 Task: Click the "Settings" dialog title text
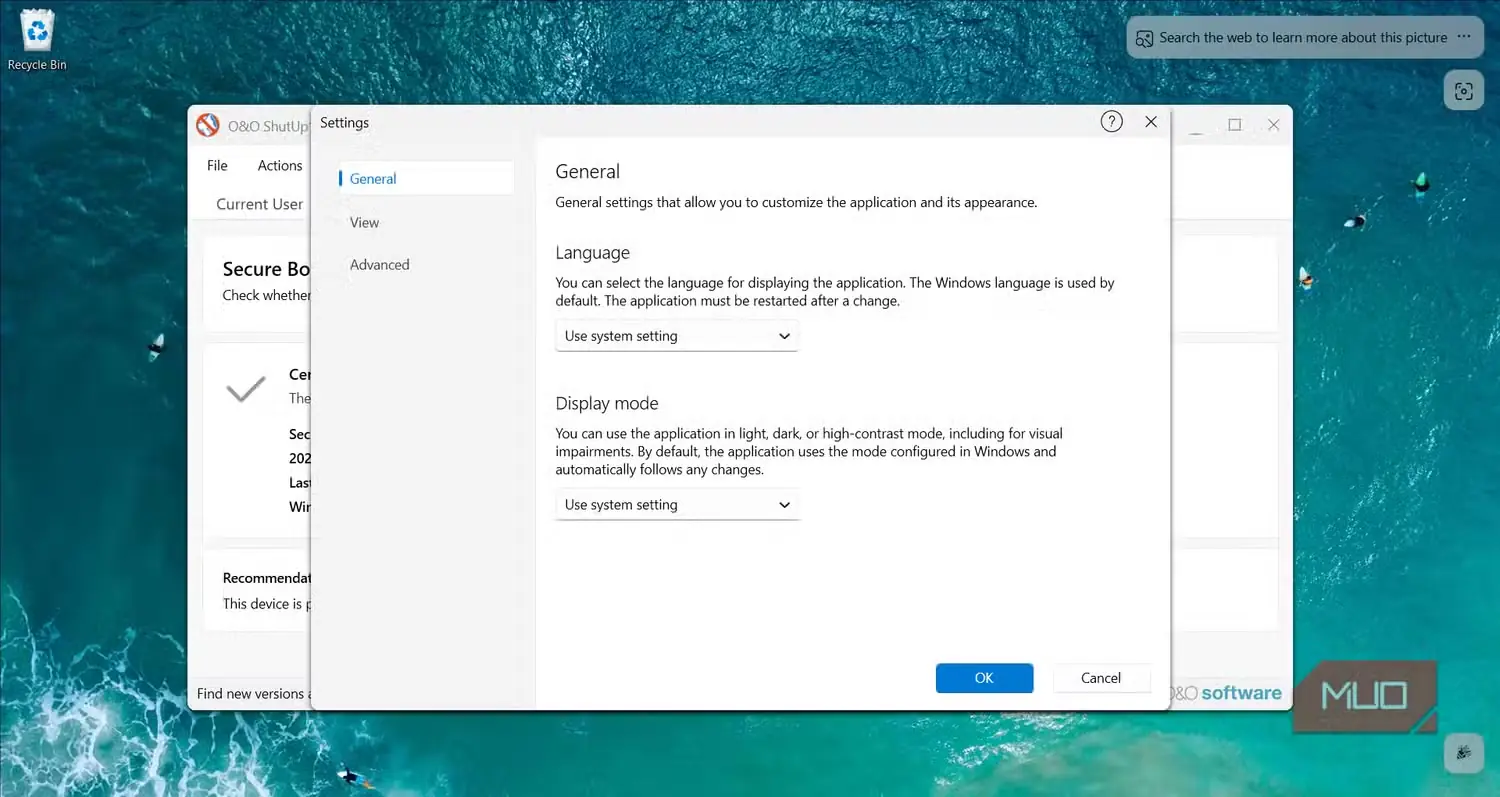point(344,123)
